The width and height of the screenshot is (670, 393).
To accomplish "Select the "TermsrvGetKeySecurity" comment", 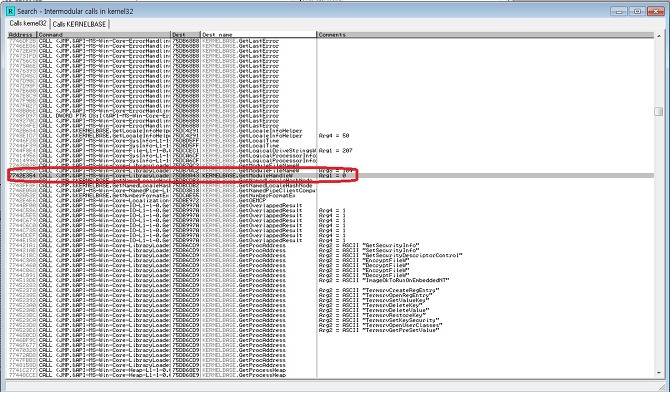I will [x=380, y=320].
